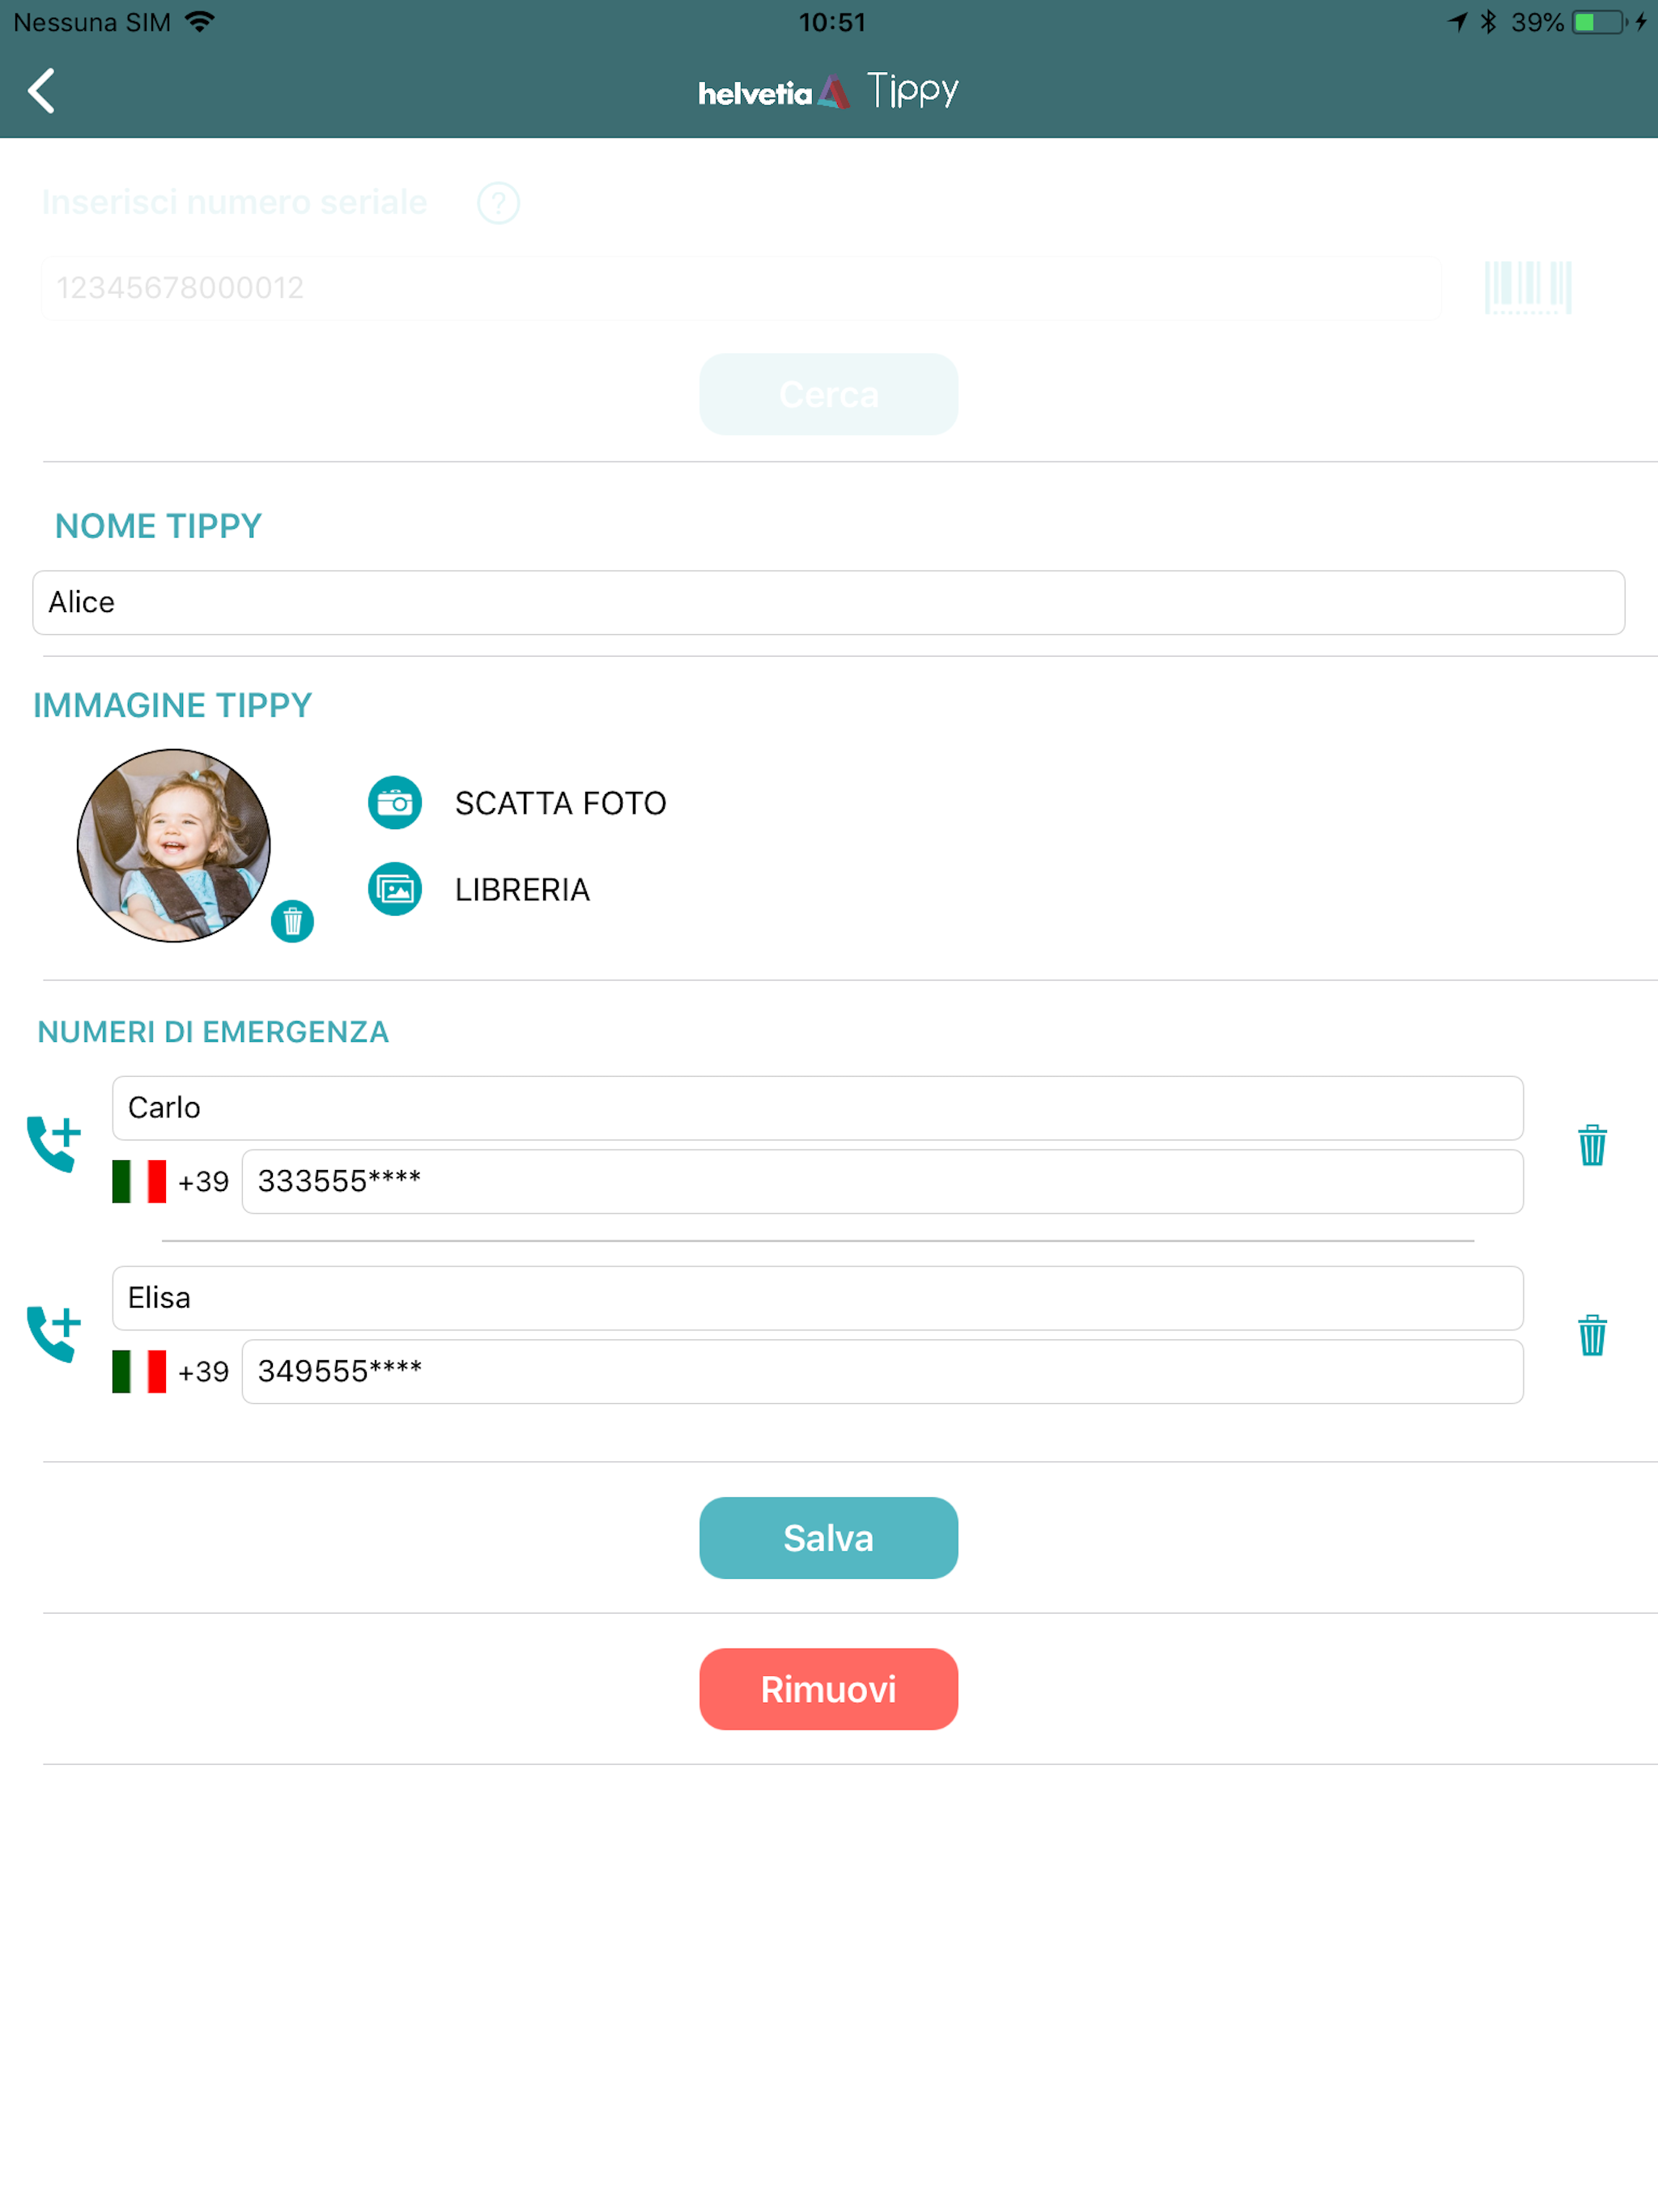Select the Elisa contact name field
Image resolution: width=1658 pixels, height=2212 pixels.
818,1298
